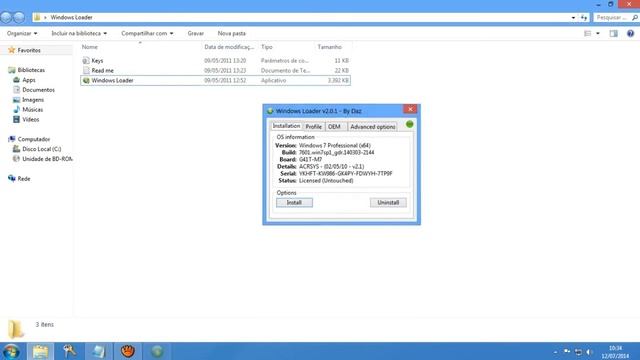Go back with the Explorer back arrow
The image size is (640, 360).
(x=6, y=18)
